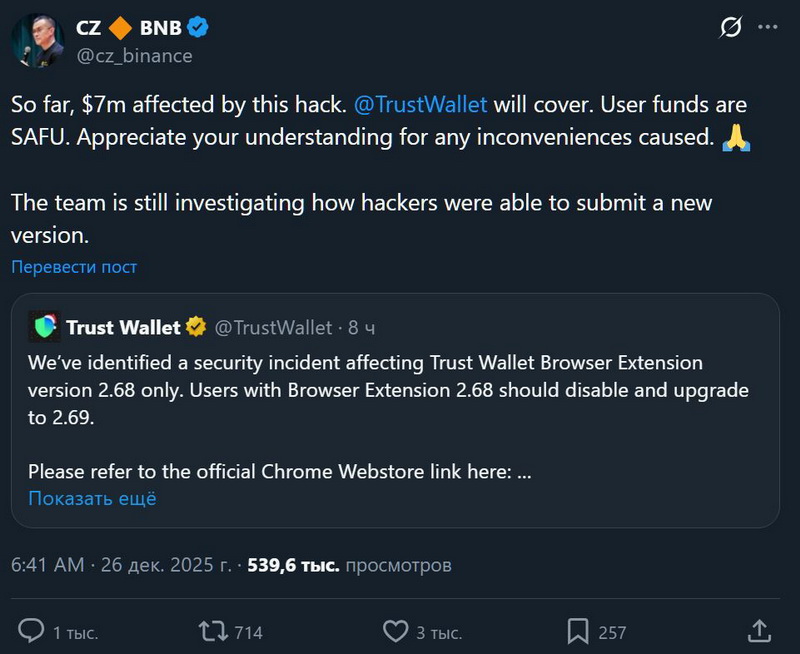800x654 pixels.
Task: Click the Trust Wallet name in quote
Action: coord(123,327)
